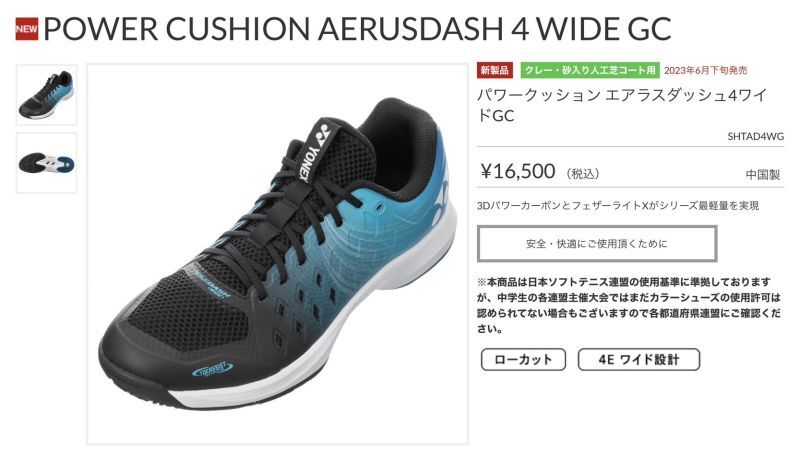Viewport: 800px width, 471px height.
Task: Click the 新製品 red tag
Action: tap(494, 70)
